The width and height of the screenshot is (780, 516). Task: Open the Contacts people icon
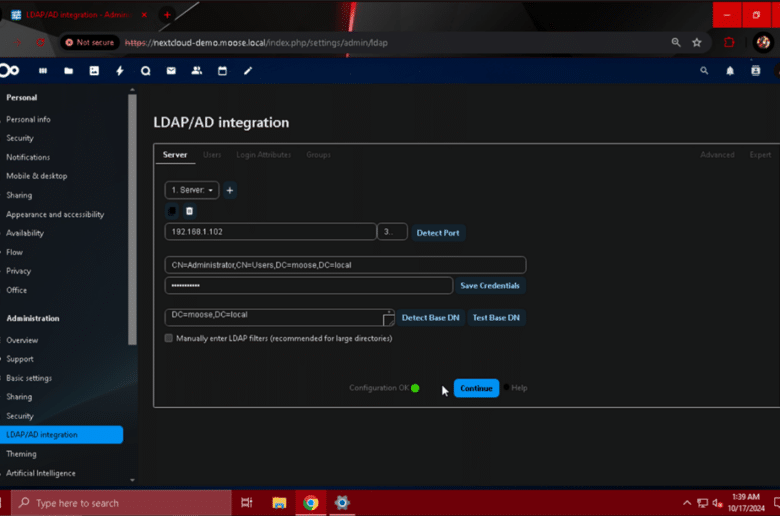(197, 71)
